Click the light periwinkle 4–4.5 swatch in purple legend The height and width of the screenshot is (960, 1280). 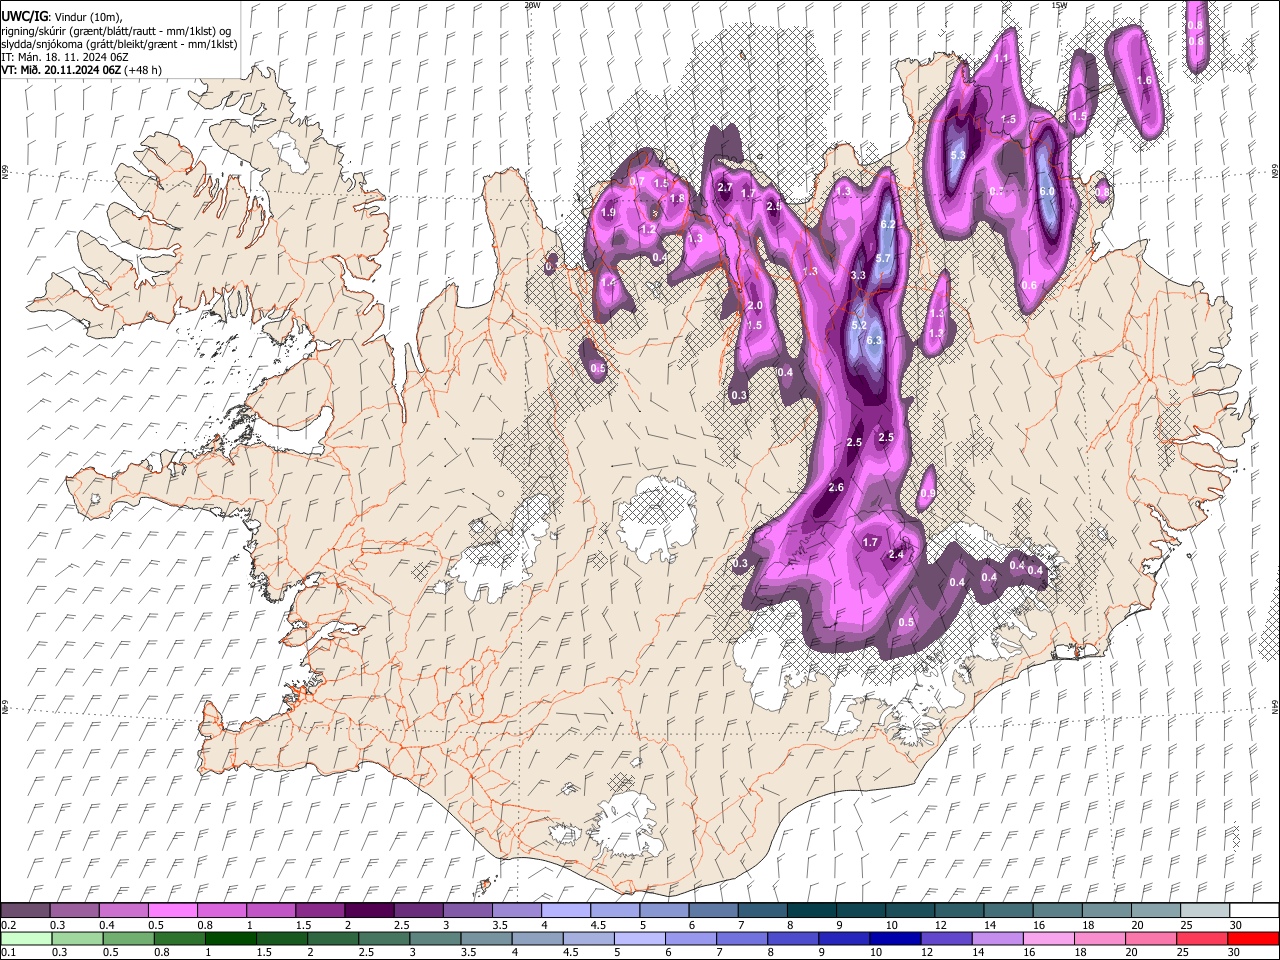point(564,911)
